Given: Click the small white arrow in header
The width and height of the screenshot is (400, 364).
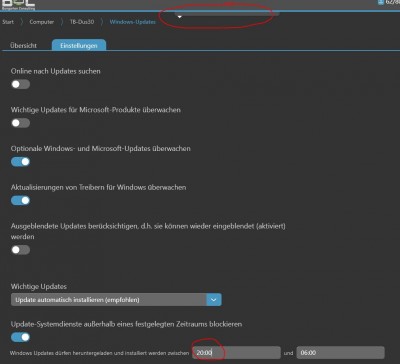Looking at the screenshot, I should (x=179, y=16).
